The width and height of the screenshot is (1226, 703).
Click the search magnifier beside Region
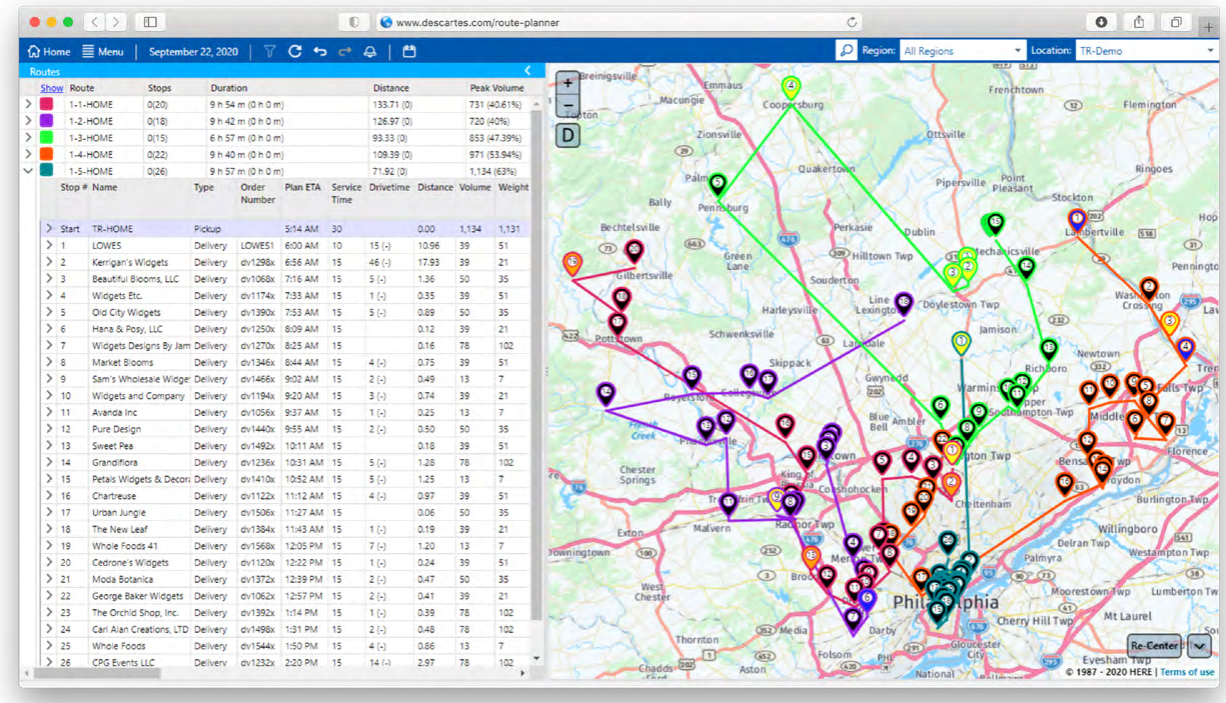(846, 50)
